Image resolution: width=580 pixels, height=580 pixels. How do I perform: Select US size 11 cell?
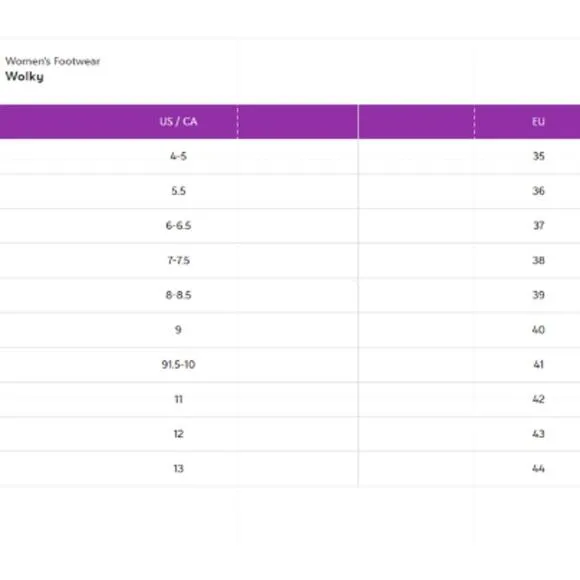tap(178, 399)
